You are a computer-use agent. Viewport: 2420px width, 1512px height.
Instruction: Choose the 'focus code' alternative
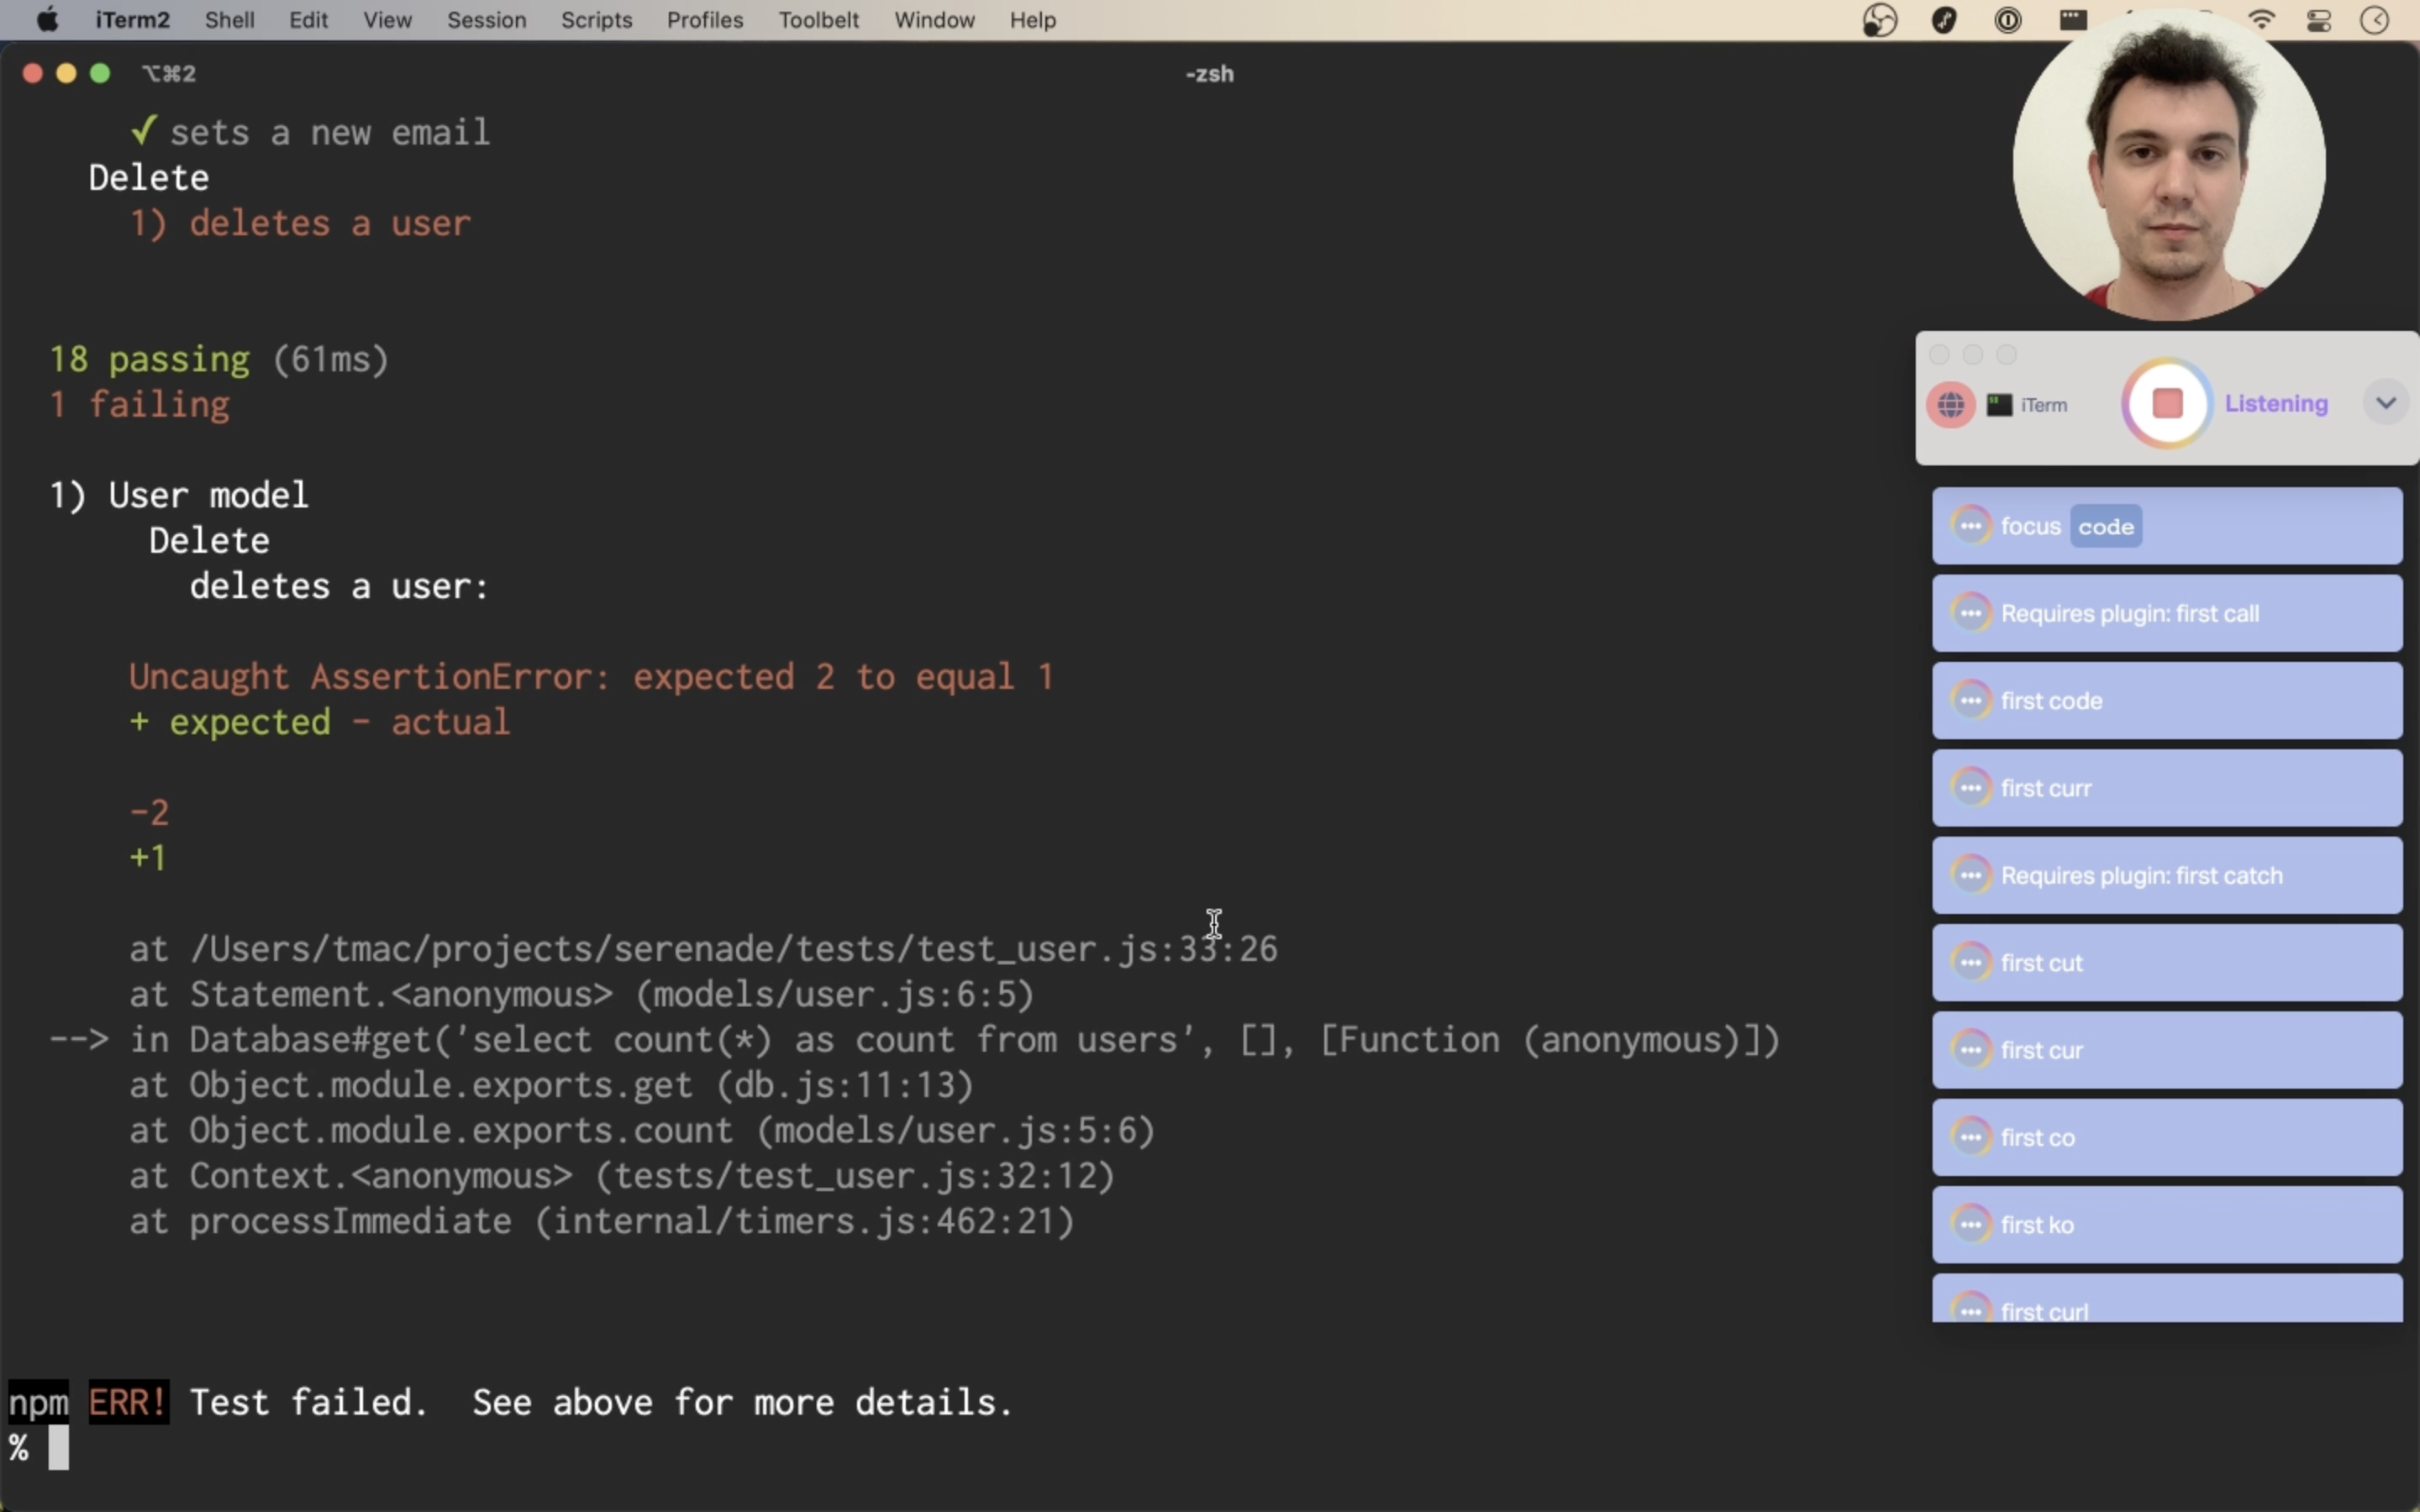point(2166,527)
